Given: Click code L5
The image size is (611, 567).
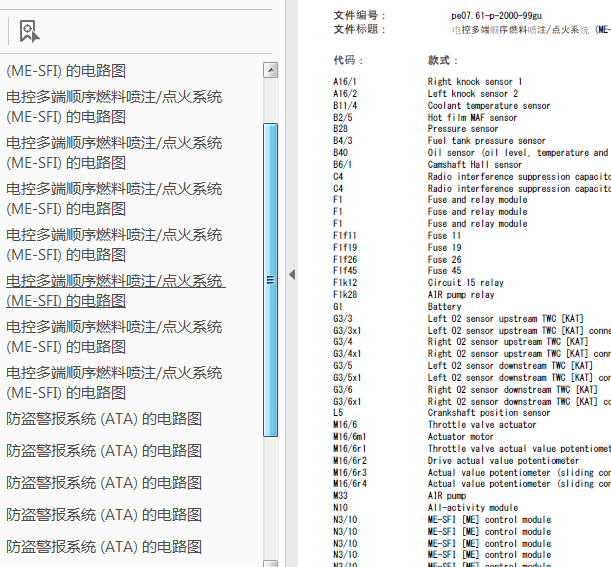Looking at the screenshot, I should click(338, 413).
